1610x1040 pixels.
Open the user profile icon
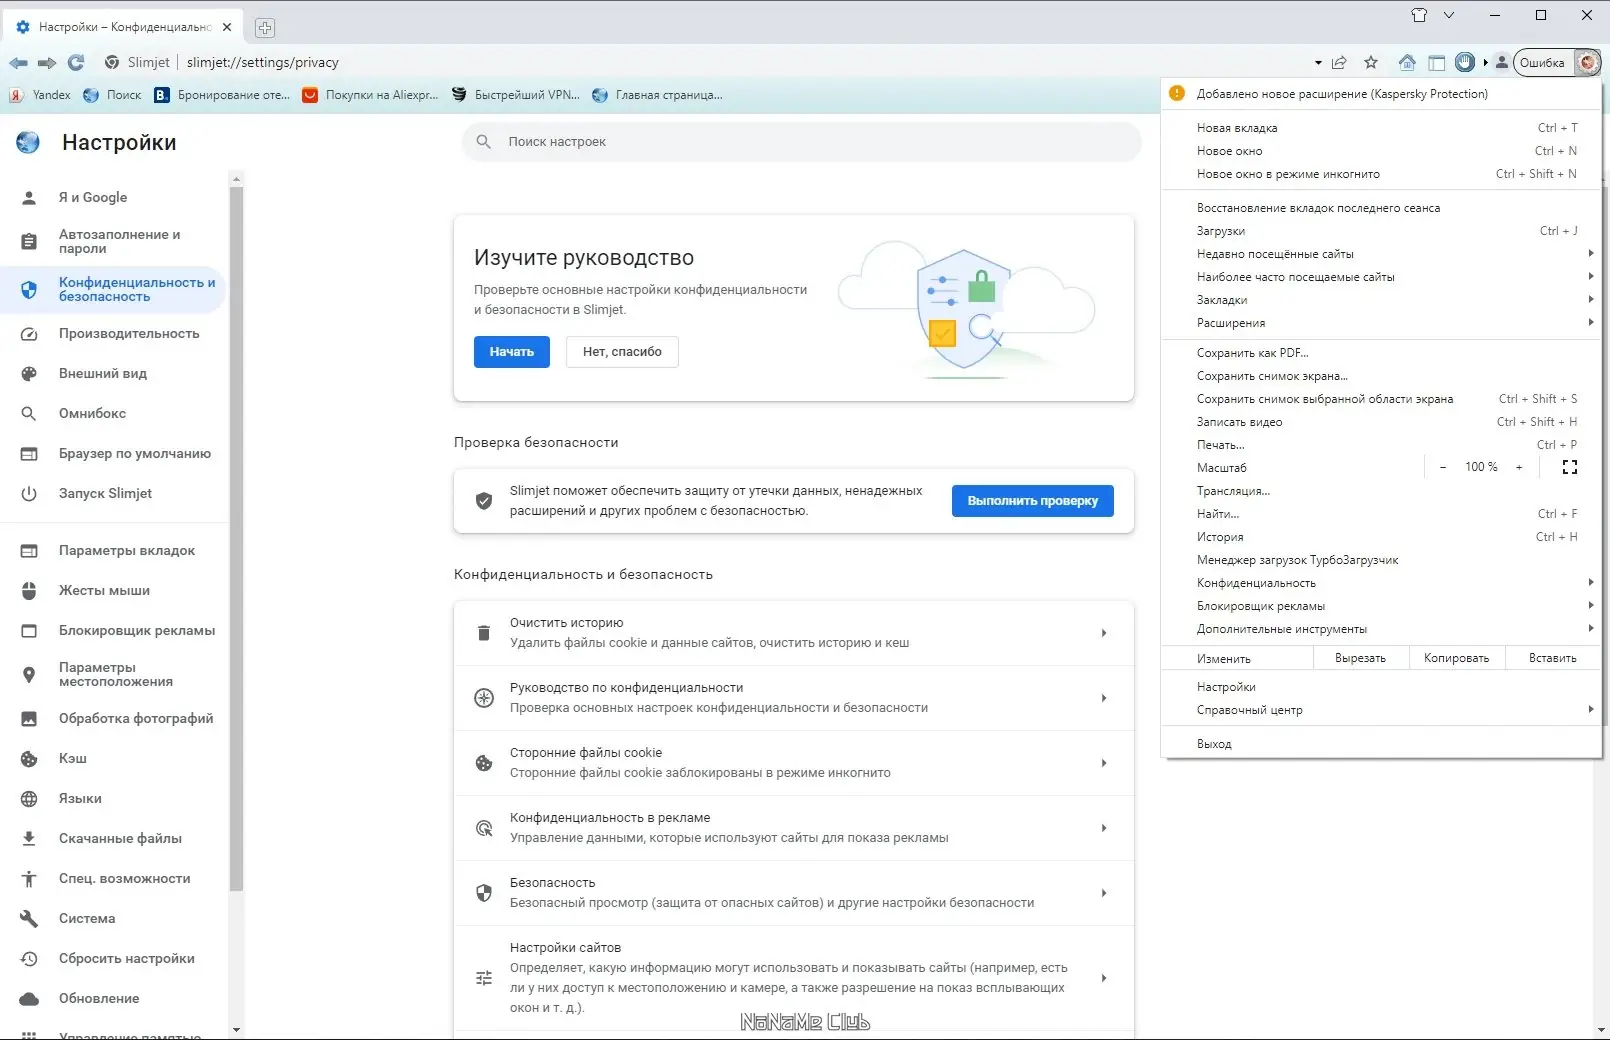[x=1501, y=62]
